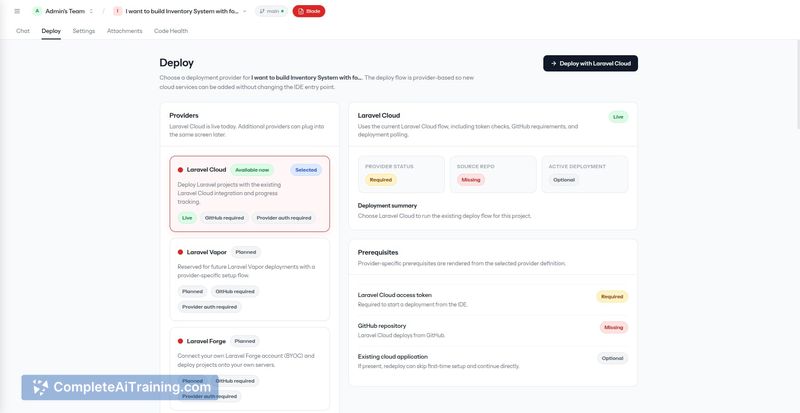Click the Laravel Vapor red dot icon
The height and width of the screenshot is (413, 800).
coord(180,252)
